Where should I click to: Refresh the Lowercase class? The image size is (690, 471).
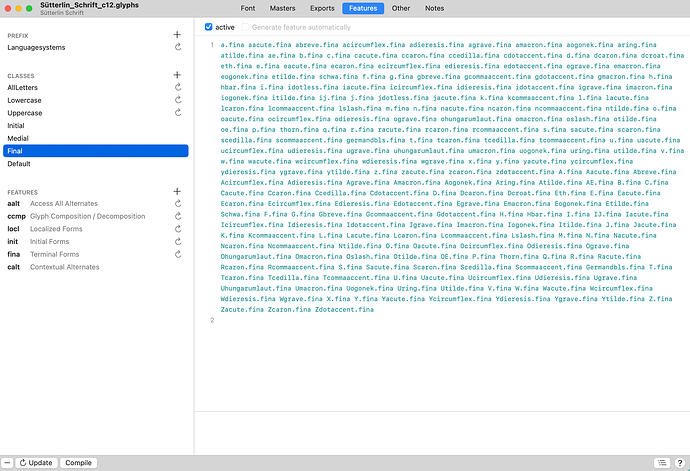point(178,100)
